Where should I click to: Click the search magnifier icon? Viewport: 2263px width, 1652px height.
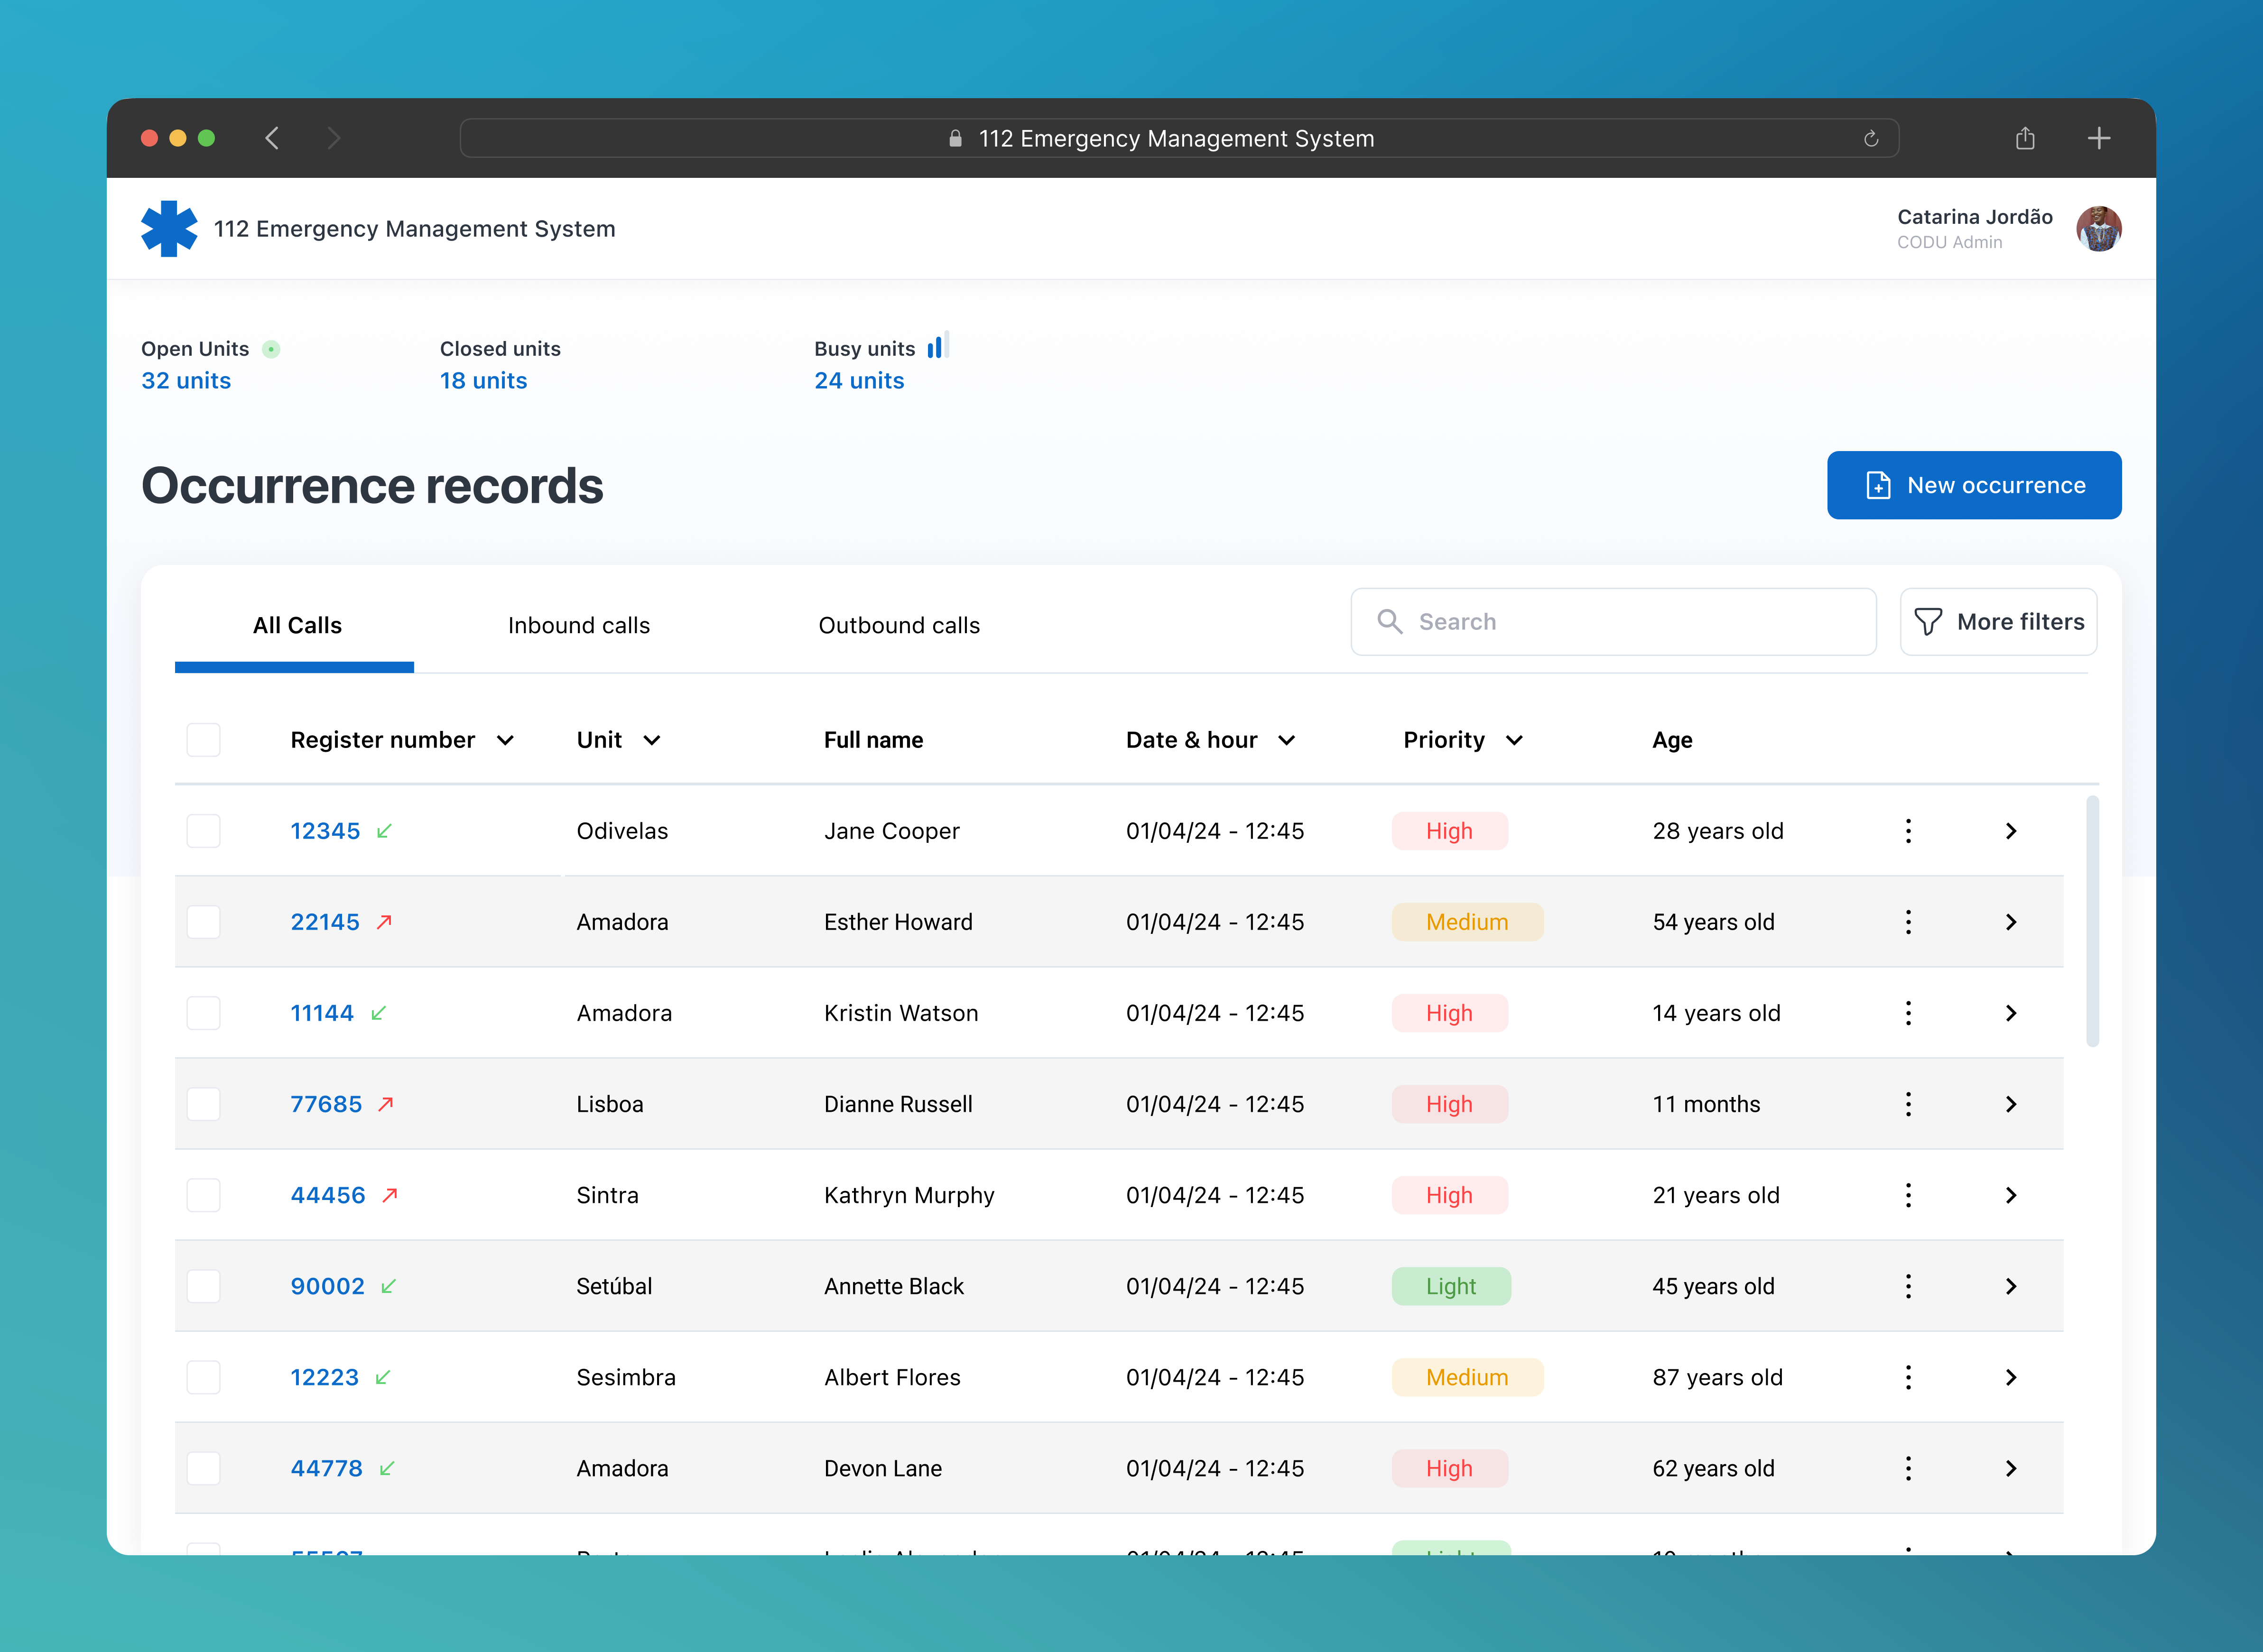click(x=1389, y=621)
